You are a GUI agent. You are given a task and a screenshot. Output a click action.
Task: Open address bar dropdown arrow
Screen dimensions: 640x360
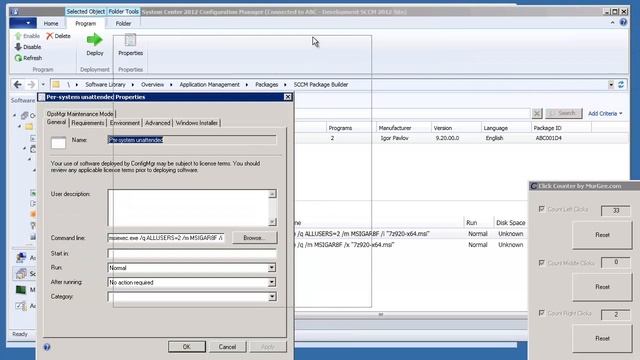[611, 84]
